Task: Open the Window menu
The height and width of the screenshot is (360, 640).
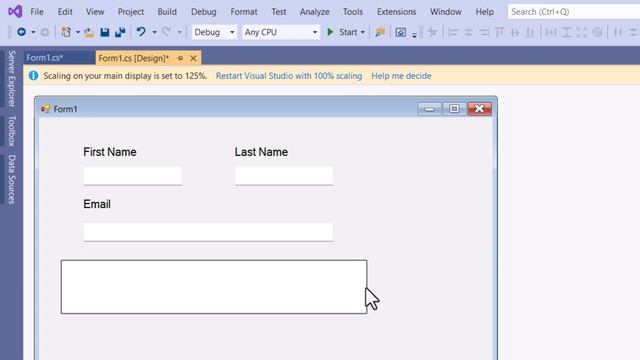Action: (x=445, y=12)
